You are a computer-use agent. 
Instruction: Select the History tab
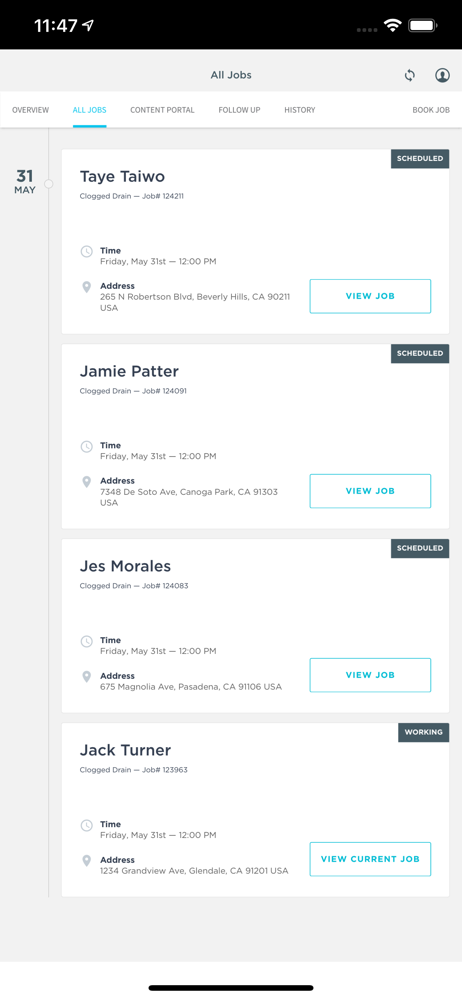pyautogui.click(x=300, y=110)
